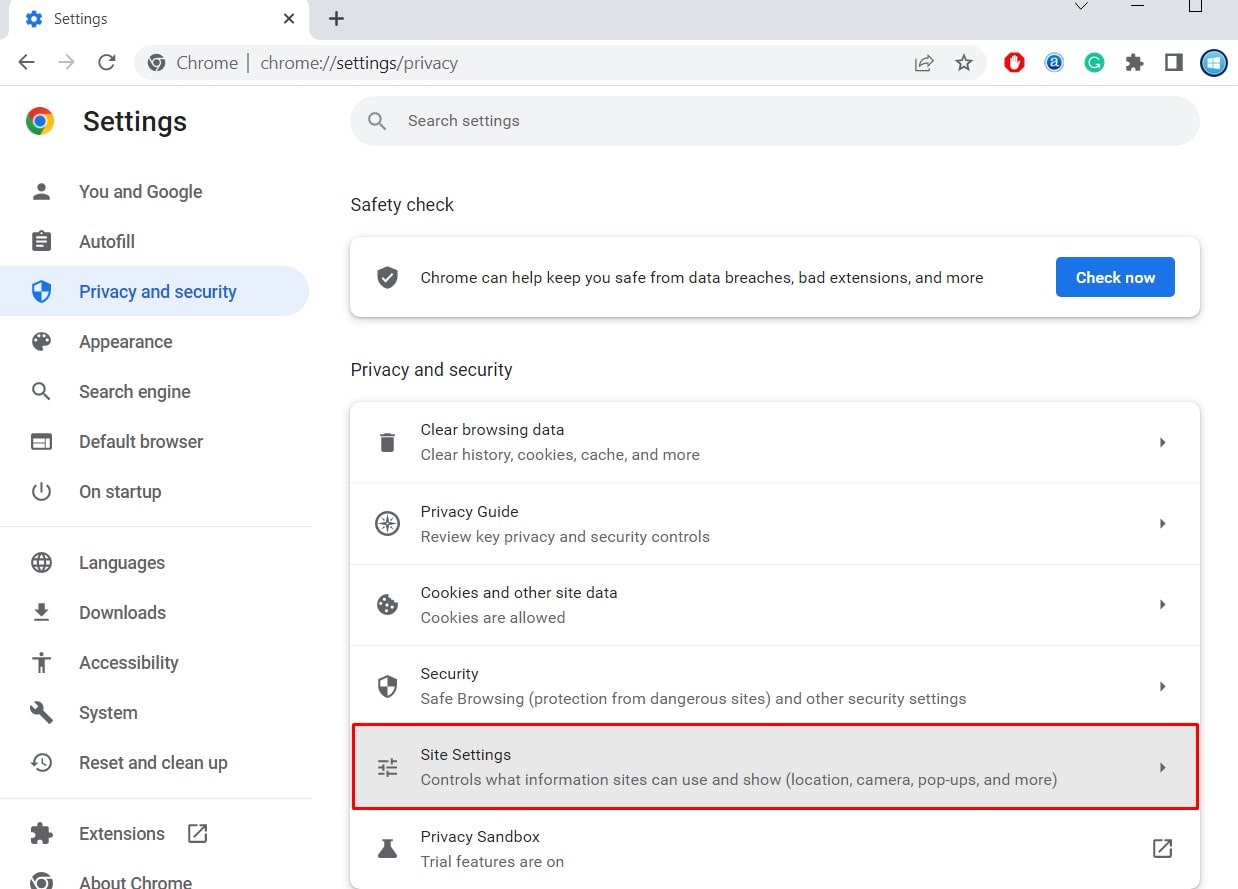
Task: Expand Cookies and other site data arrow
Action: tap(1162, 604)
